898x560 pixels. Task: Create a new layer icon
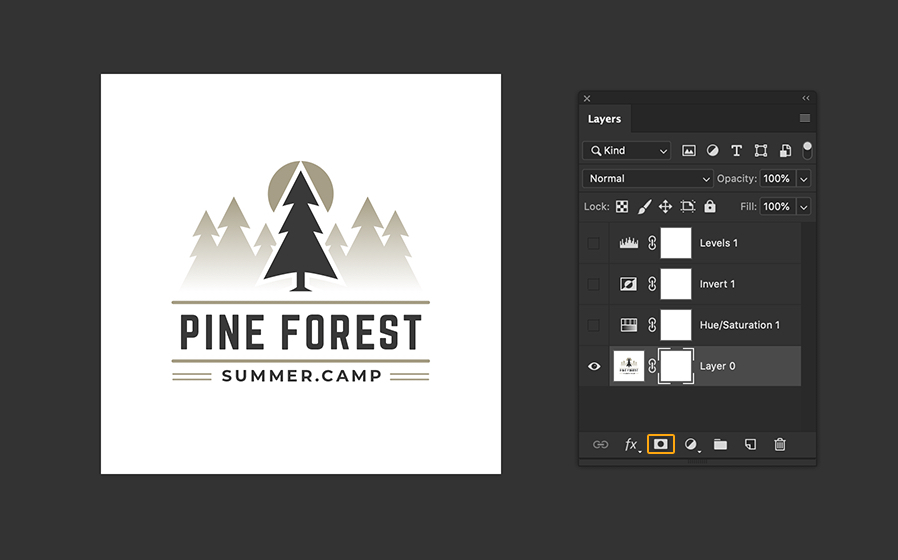pyautogui.click(x=750, y=444)
